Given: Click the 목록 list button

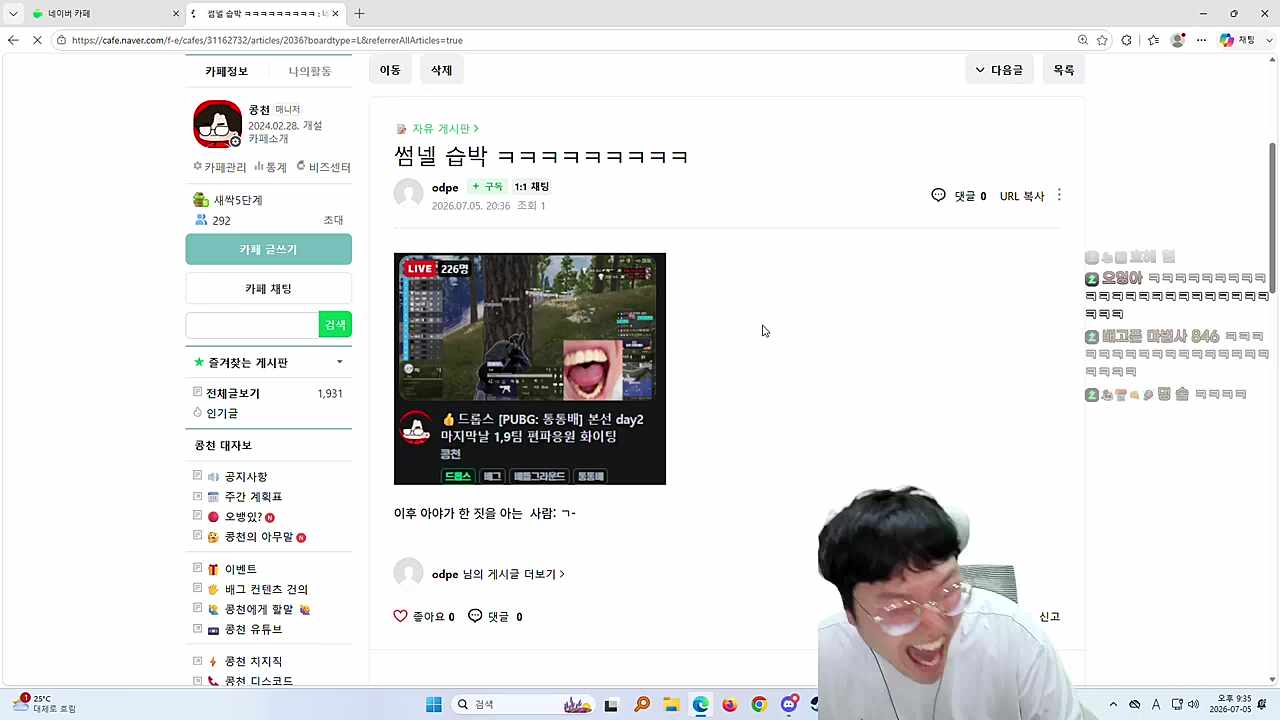Looking at the screenshot, I should 1063,70.
